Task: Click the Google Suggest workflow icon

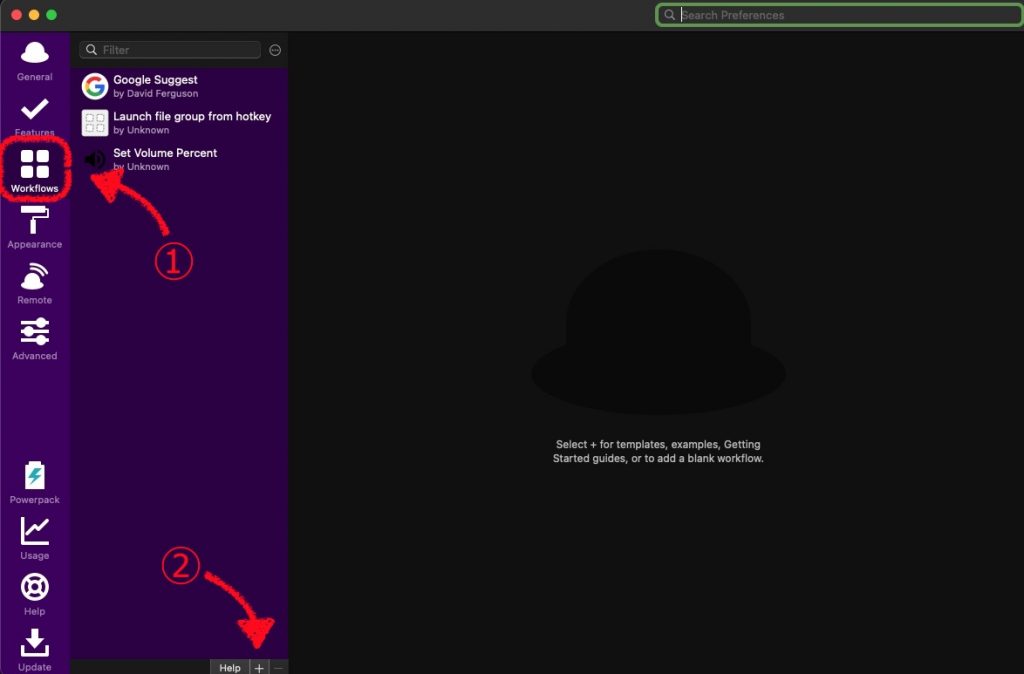Action: pos(94,86)
